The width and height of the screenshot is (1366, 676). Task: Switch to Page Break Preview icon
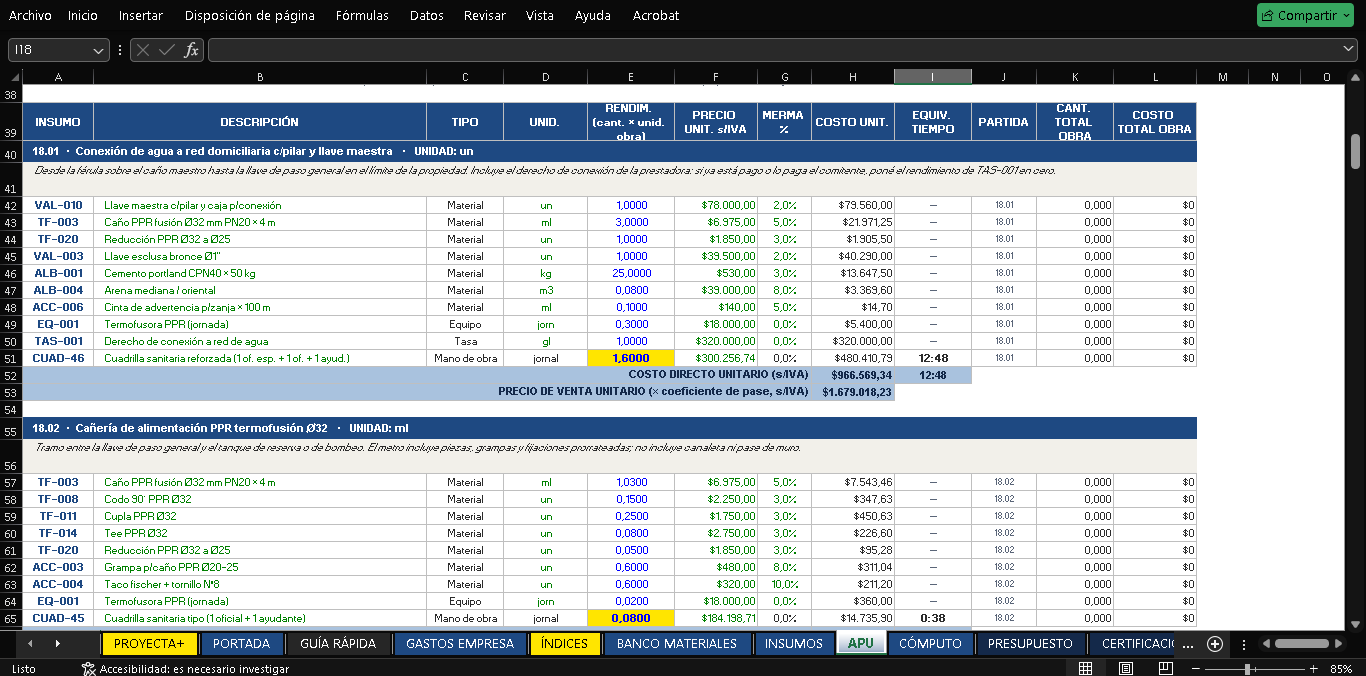tap(1165, 668)
